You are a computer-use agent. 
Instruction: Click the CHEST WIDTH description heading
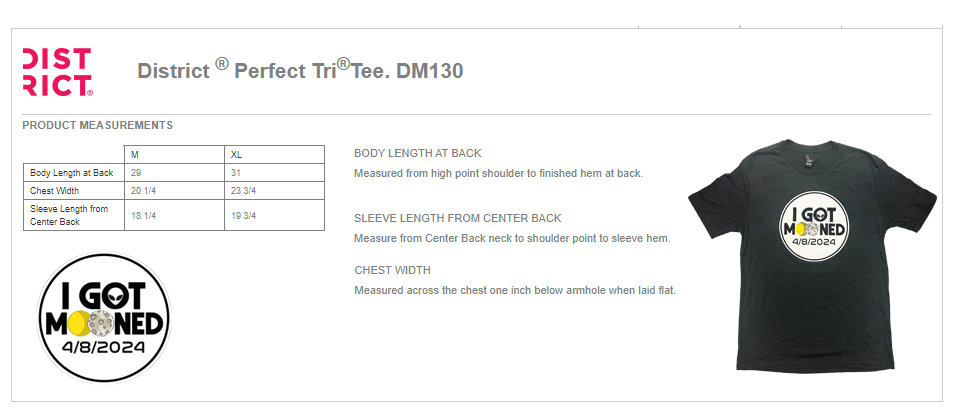point(393,270)
